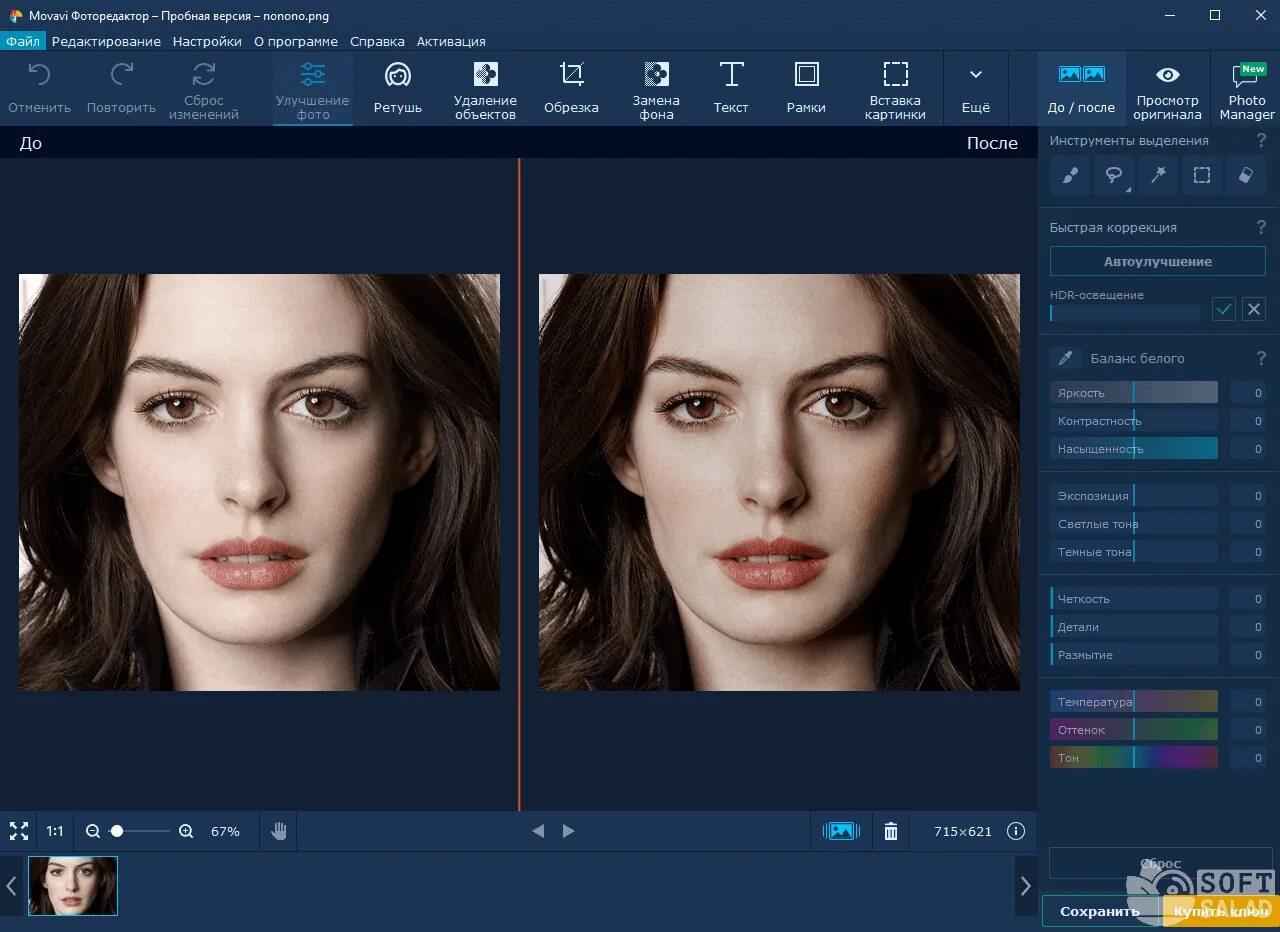Toggle Просмотр оригинала eye view

click(x=1168, y=88)
